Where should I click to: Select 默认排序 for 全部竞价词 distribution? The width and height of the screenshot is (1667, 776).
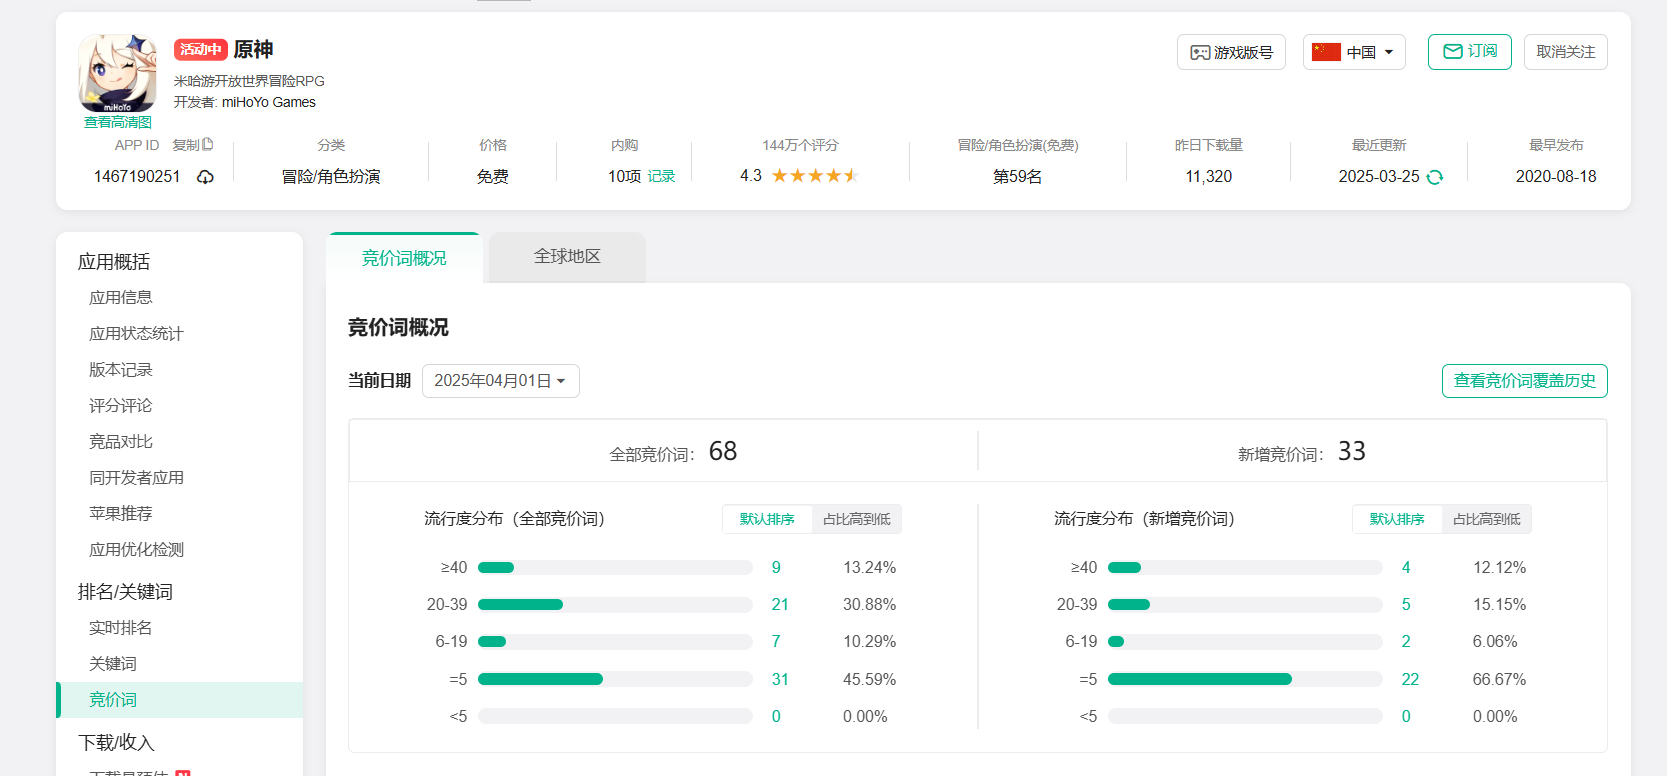767,519
